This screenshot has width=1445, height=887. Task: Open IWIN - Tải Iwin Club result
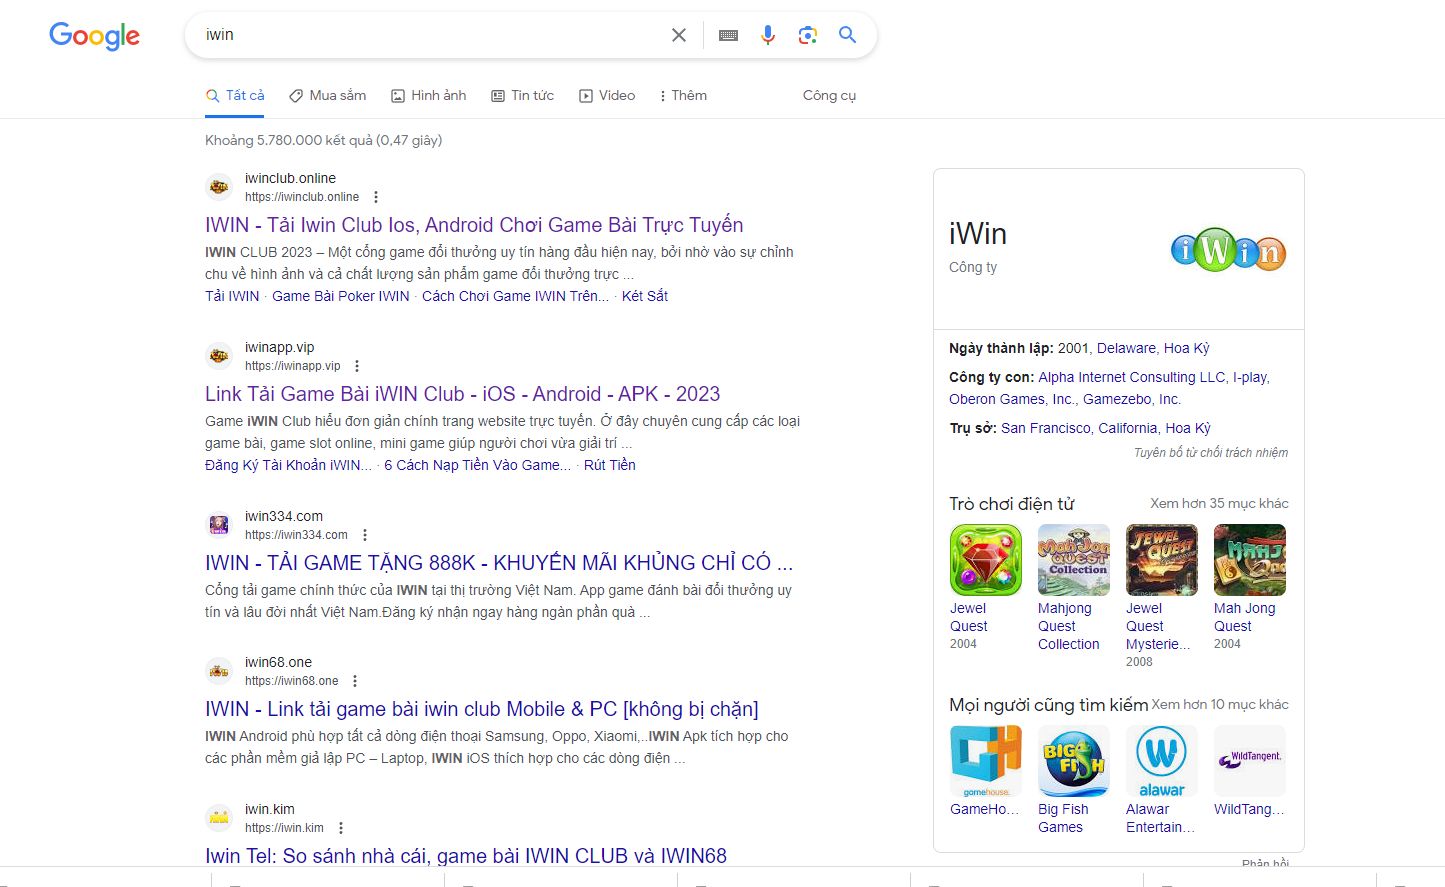pos(474,225)
